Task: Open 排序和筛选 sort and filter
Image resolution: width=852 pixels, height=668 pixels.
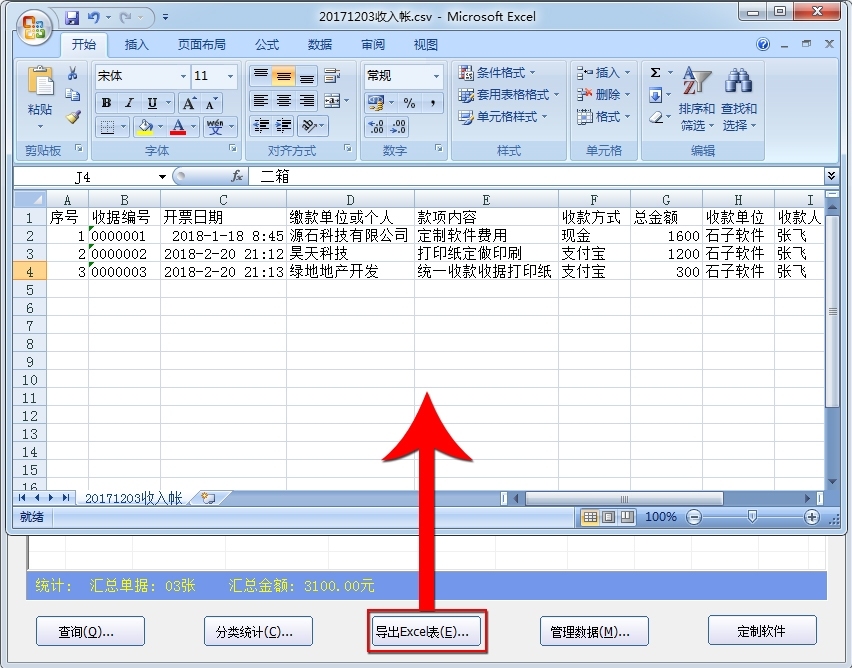Action: pos(697,99)
